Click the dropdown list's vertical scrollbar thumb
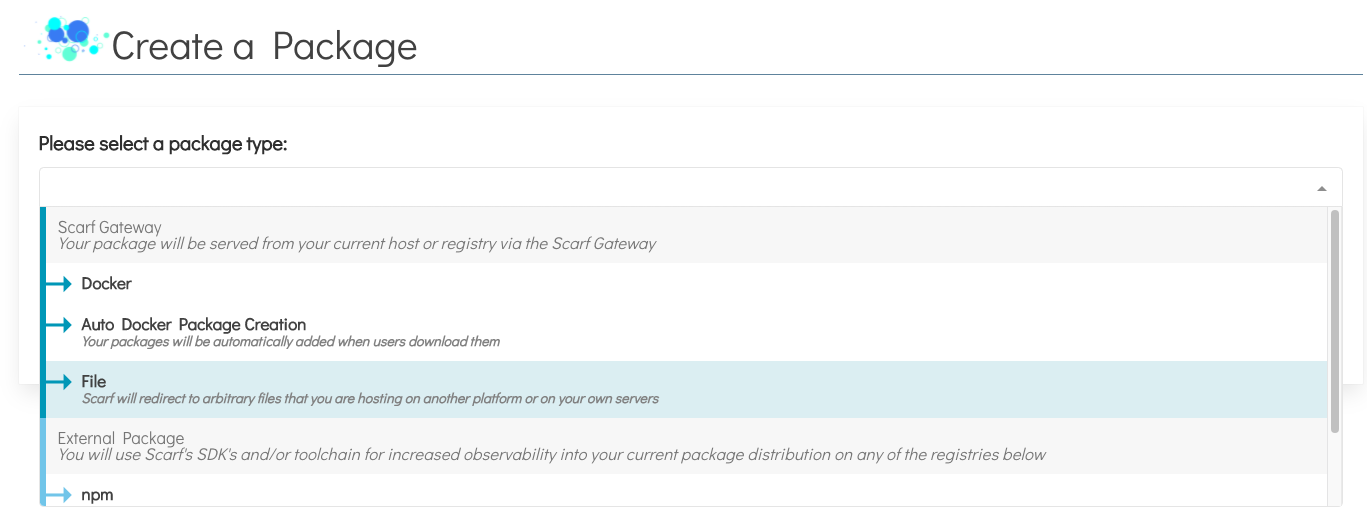The image size is (1367, 524). (x=1334, y=320)
